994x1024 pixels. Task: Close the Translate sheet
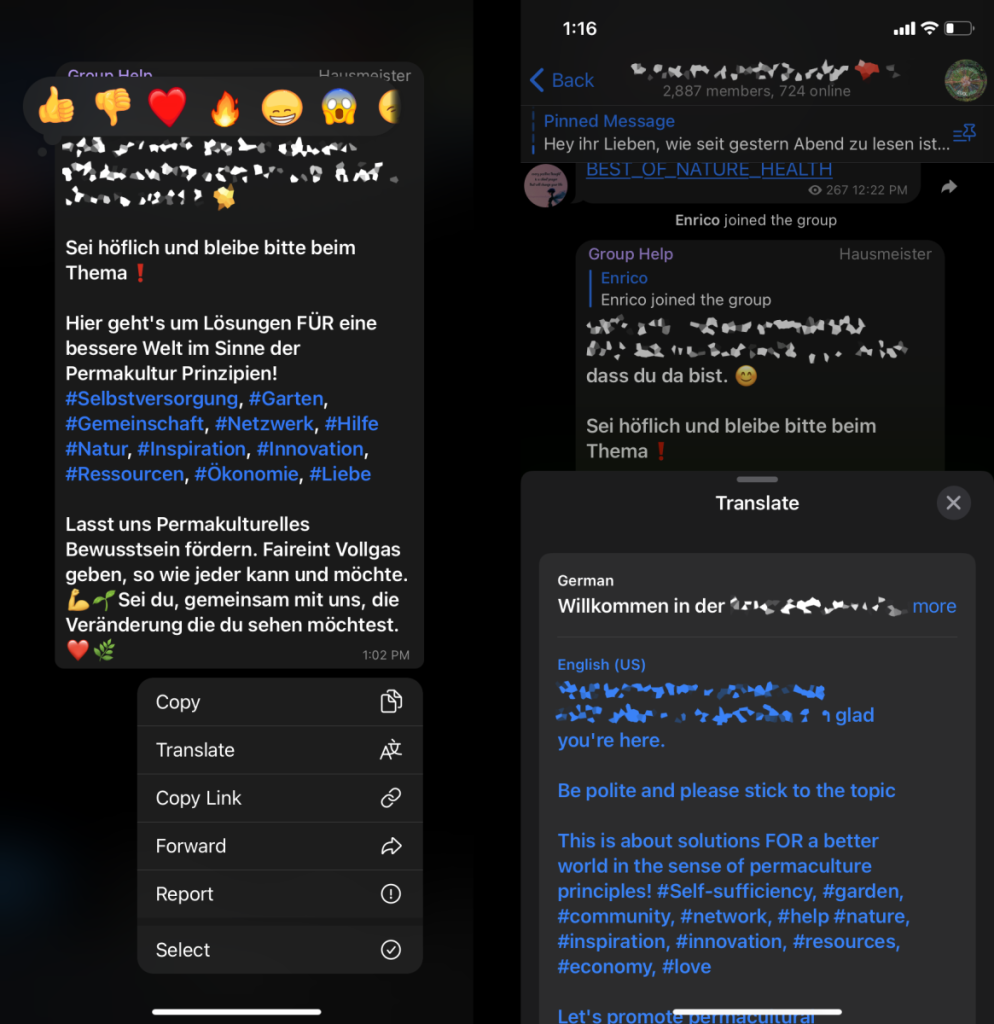[x=953, y=503]
